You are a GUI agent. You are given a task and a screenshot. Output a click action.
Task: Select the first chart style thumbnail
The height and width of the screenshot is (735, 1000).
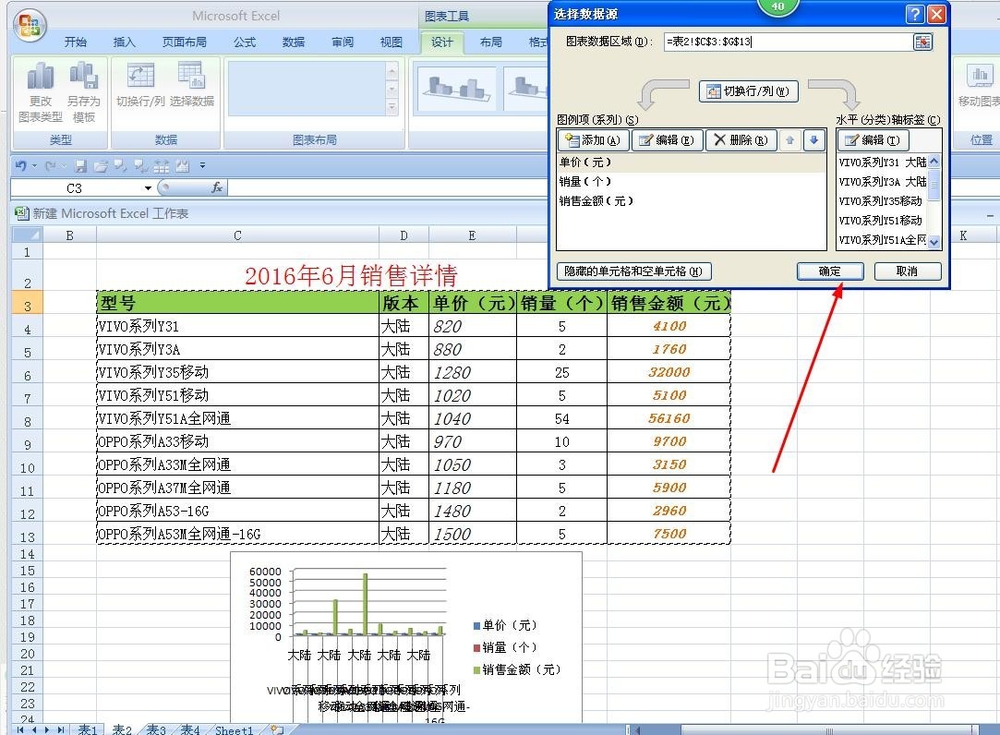point(457,89)
